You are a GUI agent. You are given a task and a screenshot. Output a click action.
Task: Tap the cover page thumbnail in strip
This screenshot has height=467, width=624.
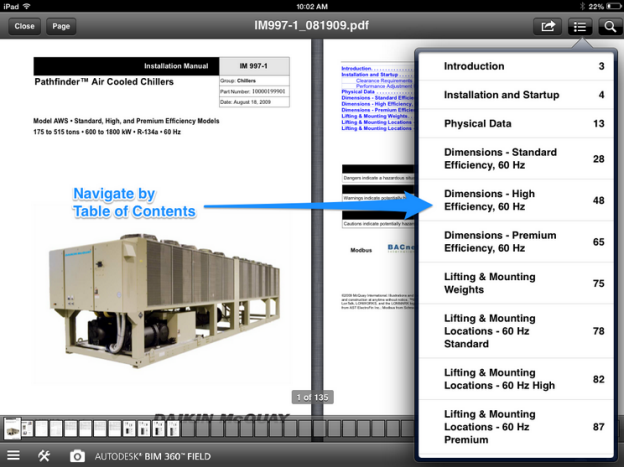coord(12,428)
